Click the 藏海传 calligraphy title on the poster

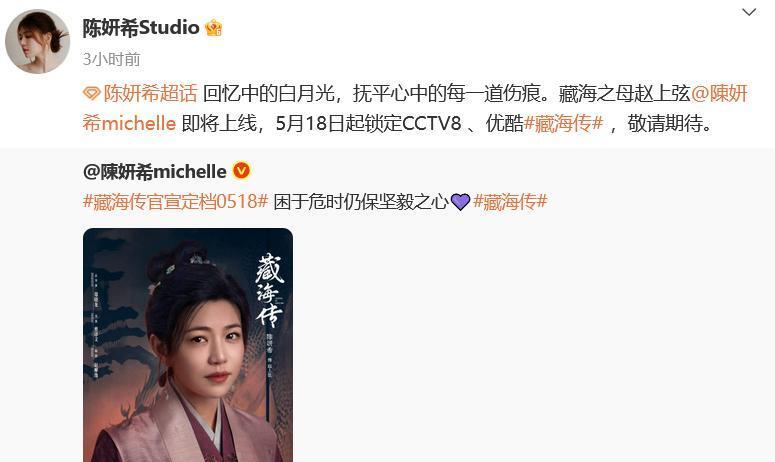270,289
